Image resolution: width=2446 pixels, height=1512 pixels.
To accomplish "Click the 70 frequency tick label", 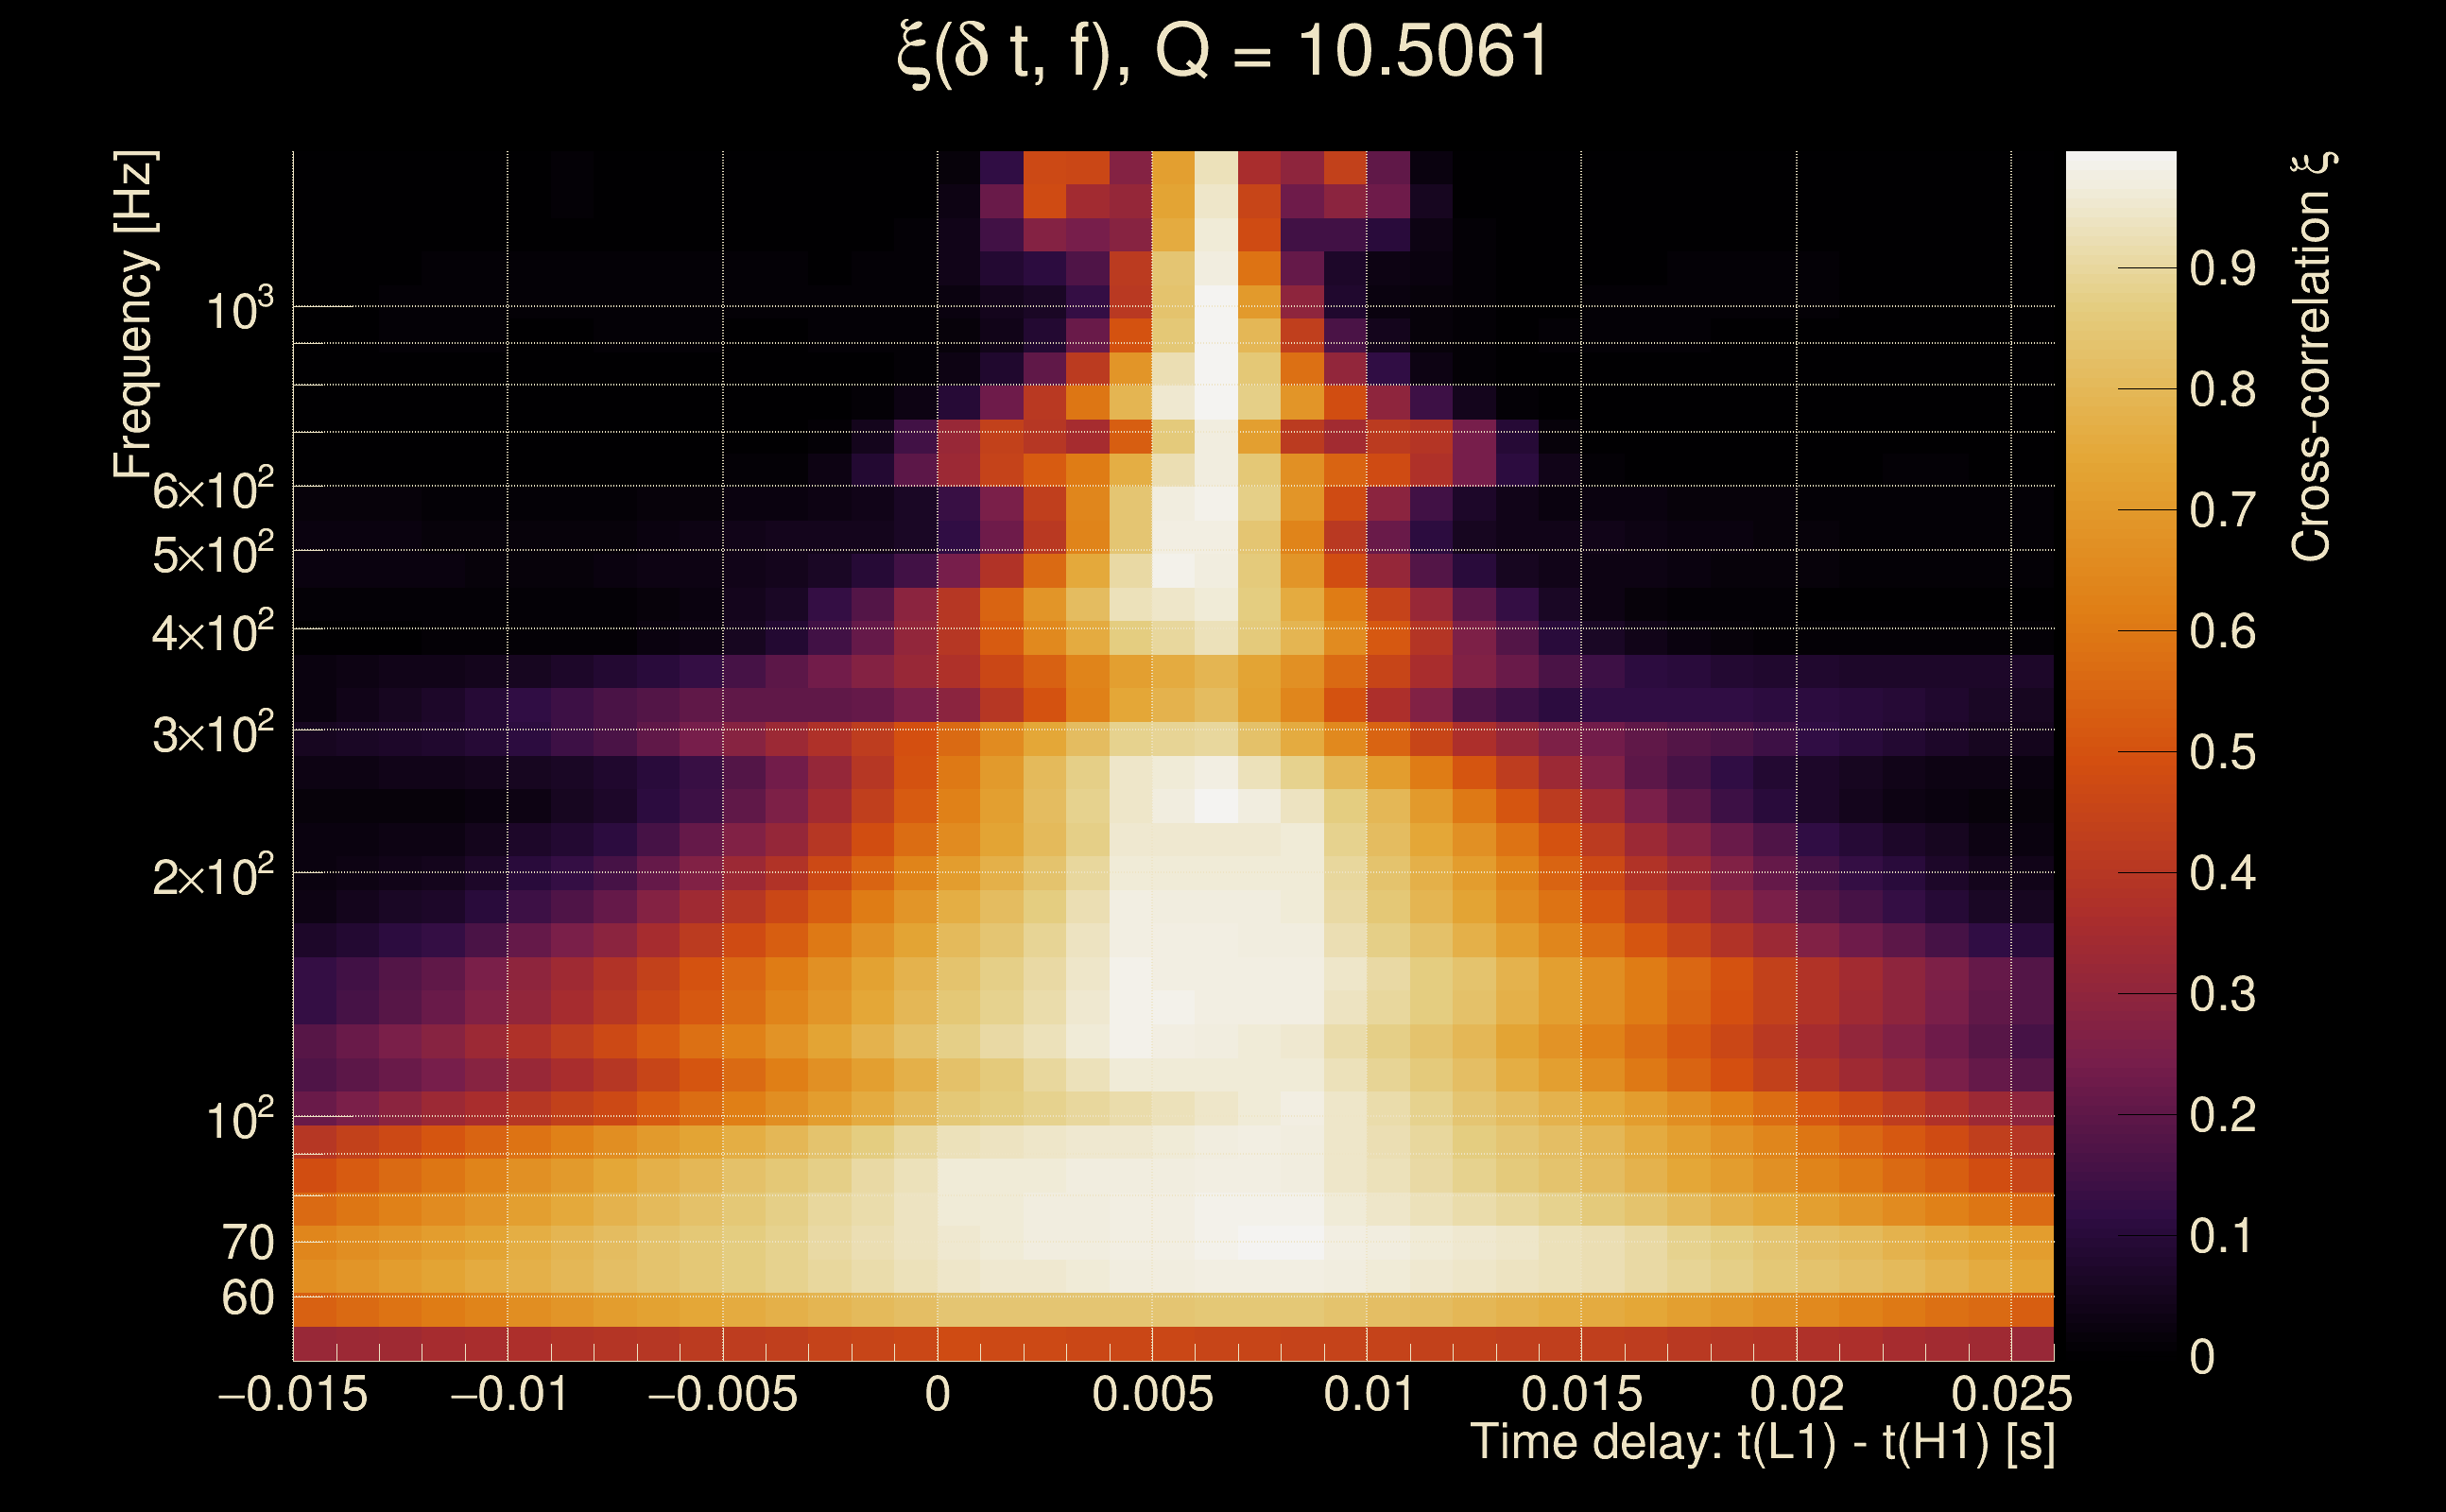I will (x=247, y=1243).
